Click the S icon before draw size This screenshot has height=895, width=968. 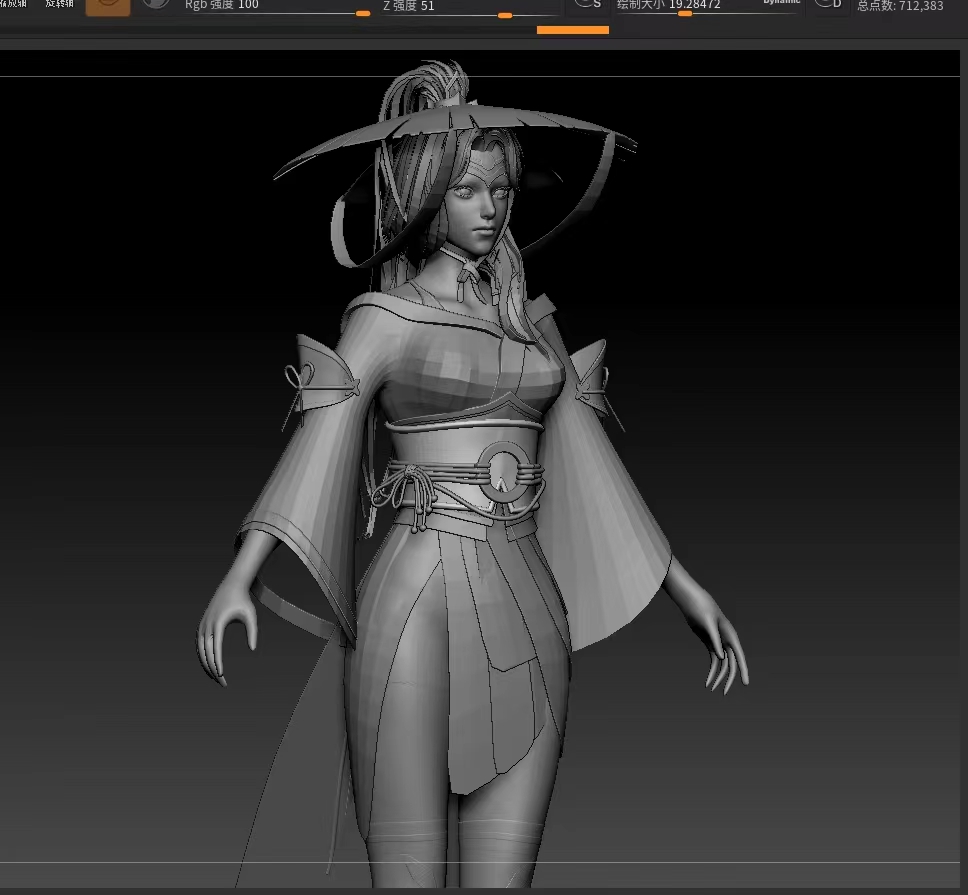click(589, 5)
